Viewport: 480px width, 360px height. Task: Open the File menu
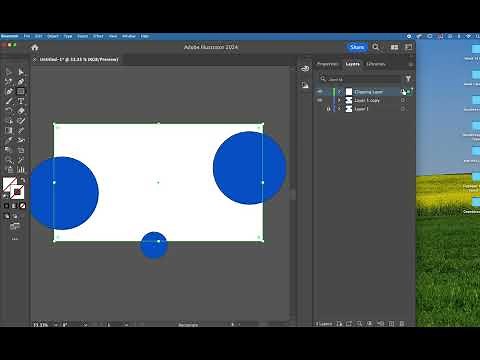point(27,36)
